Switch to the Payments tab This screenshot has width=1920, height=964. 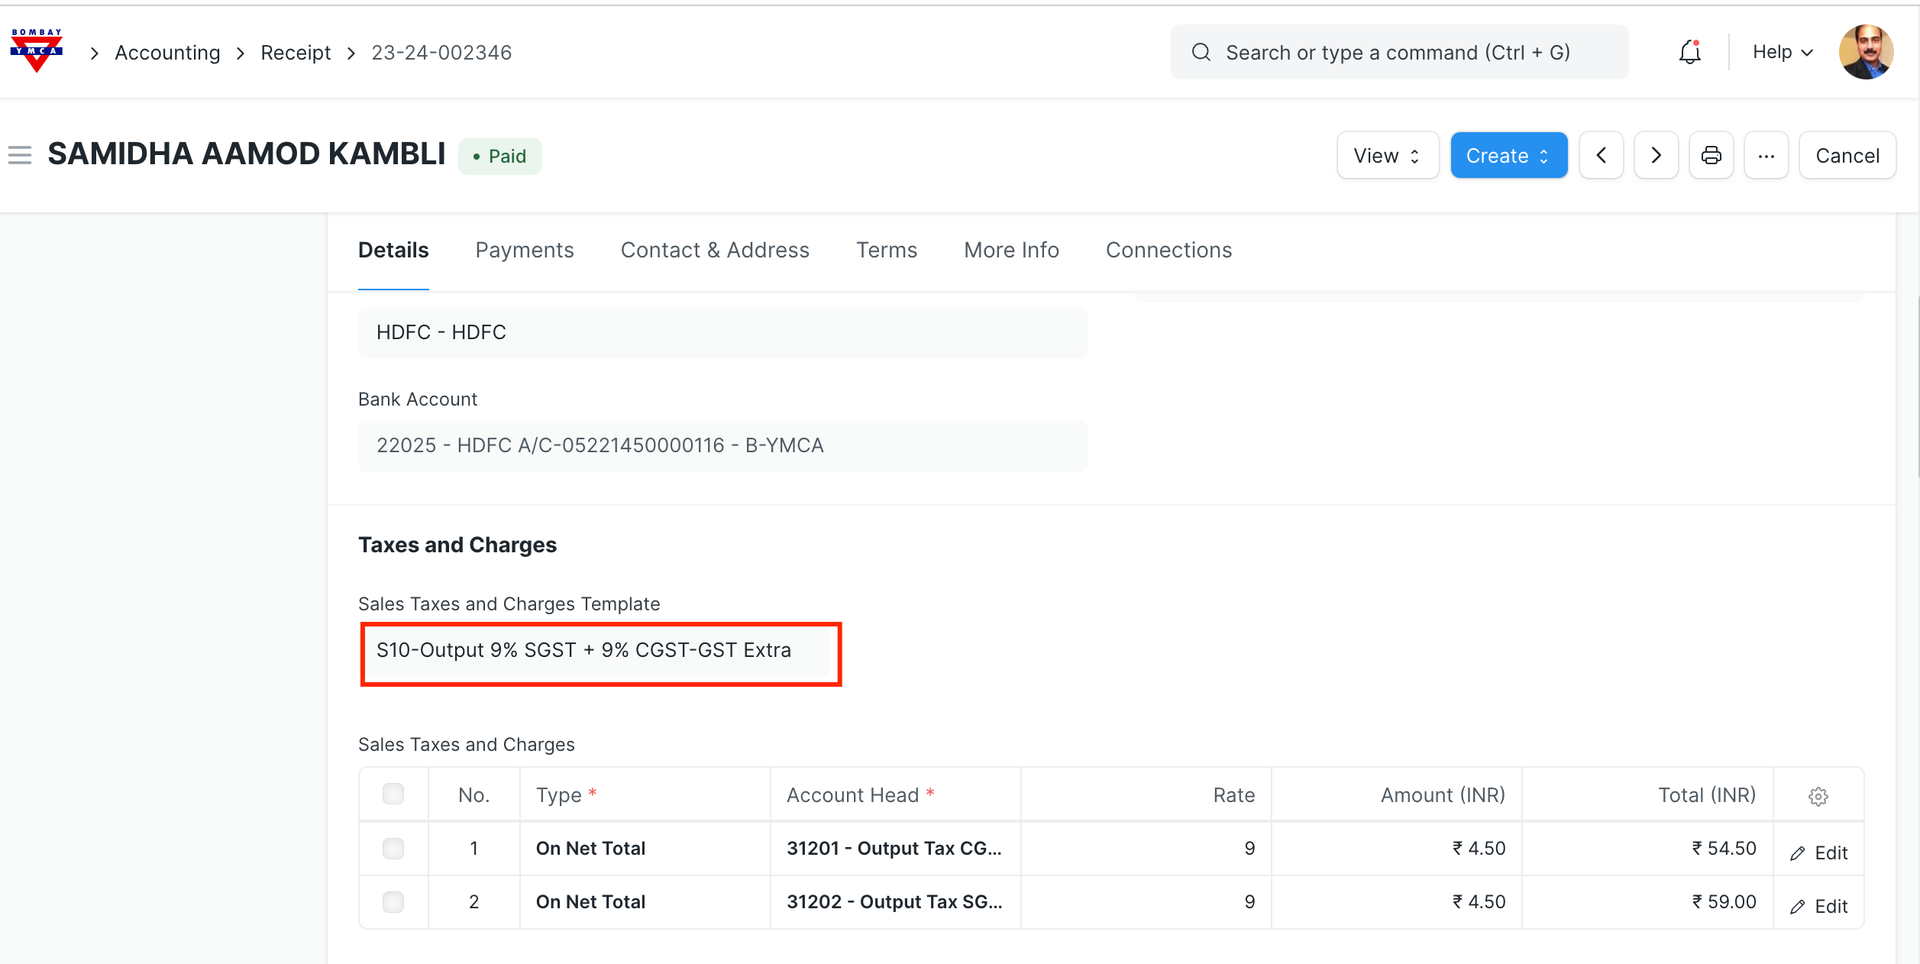(524, 250)
